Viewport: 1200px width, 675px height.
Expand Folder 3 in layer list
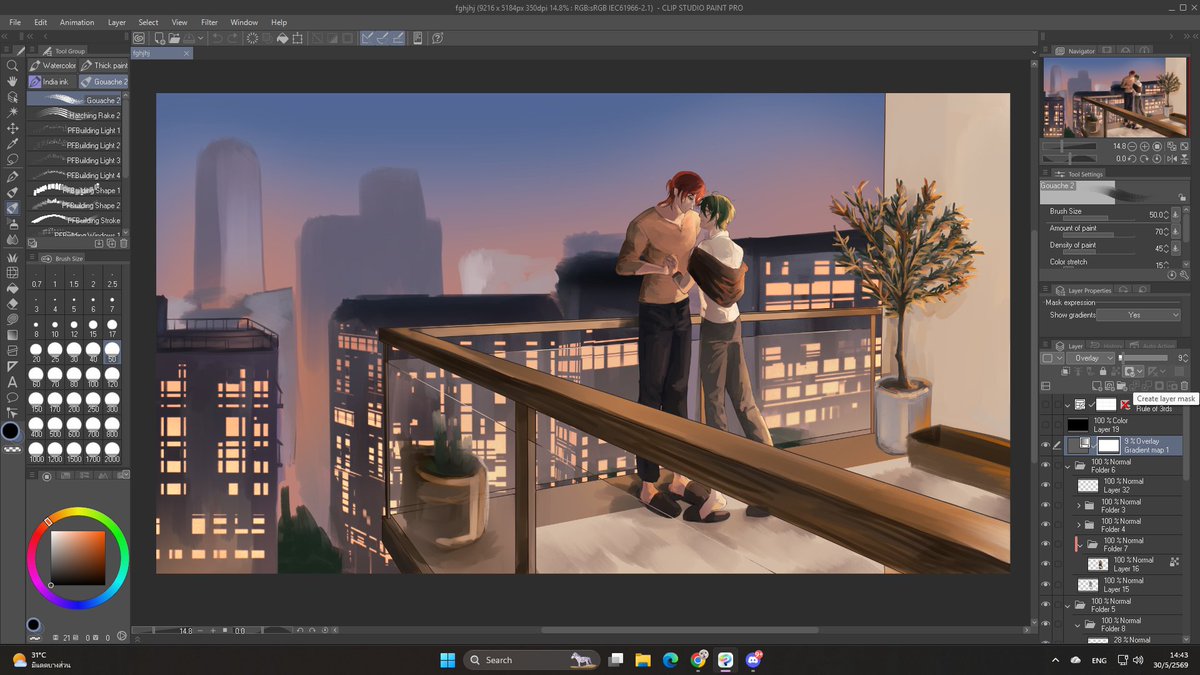point(1078,505)
